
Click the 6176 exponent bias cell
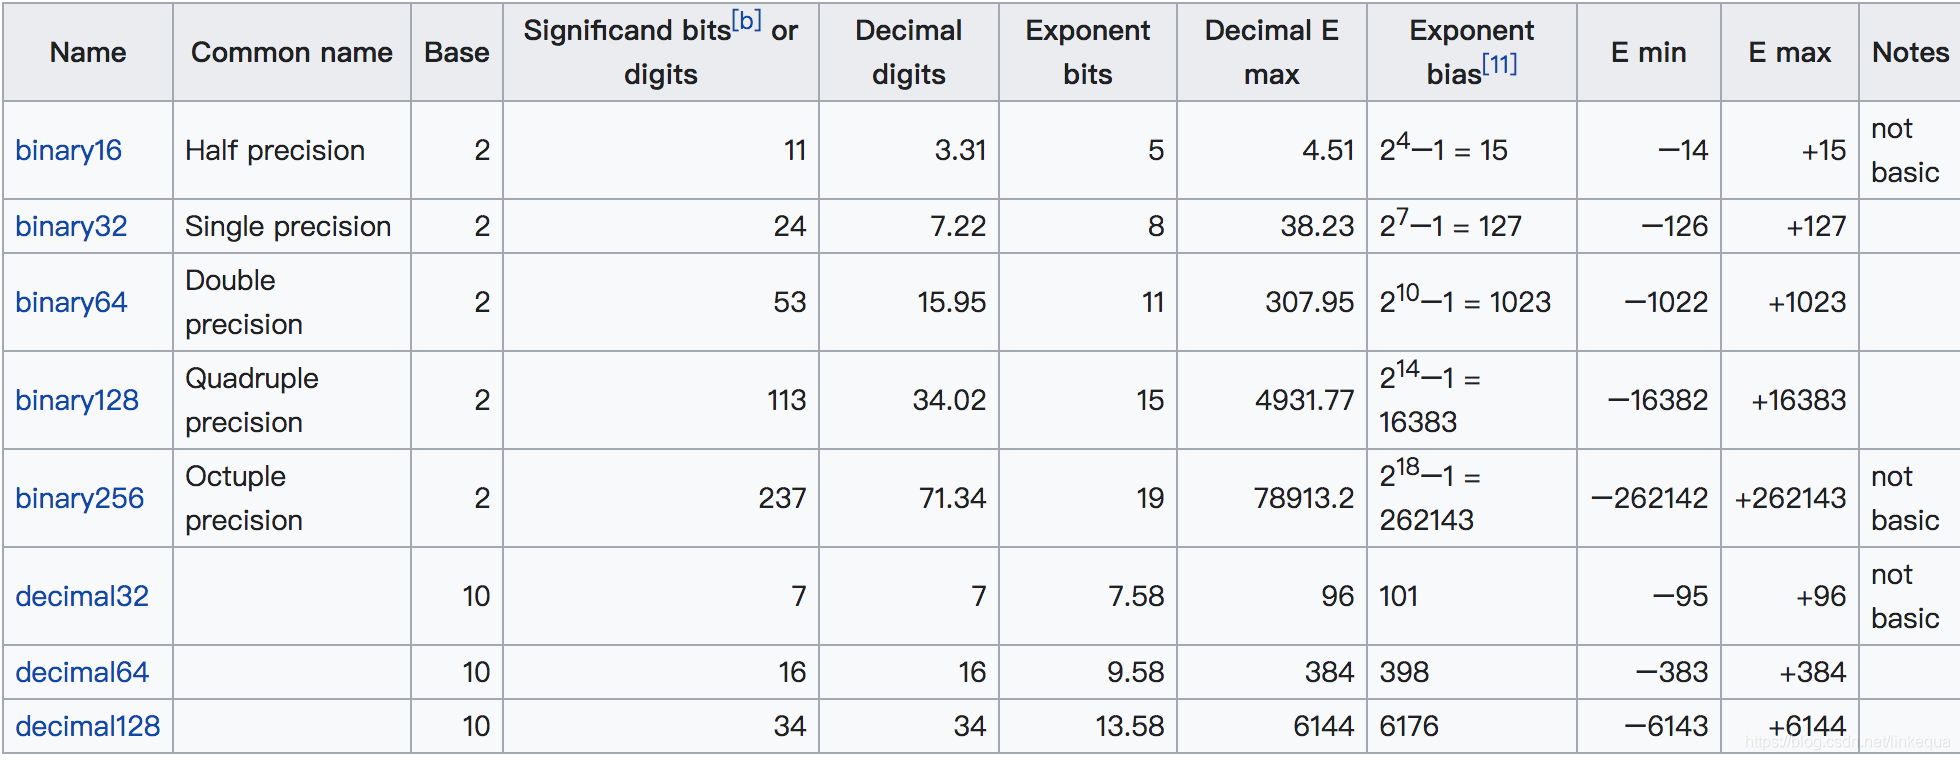point(1472,726)
